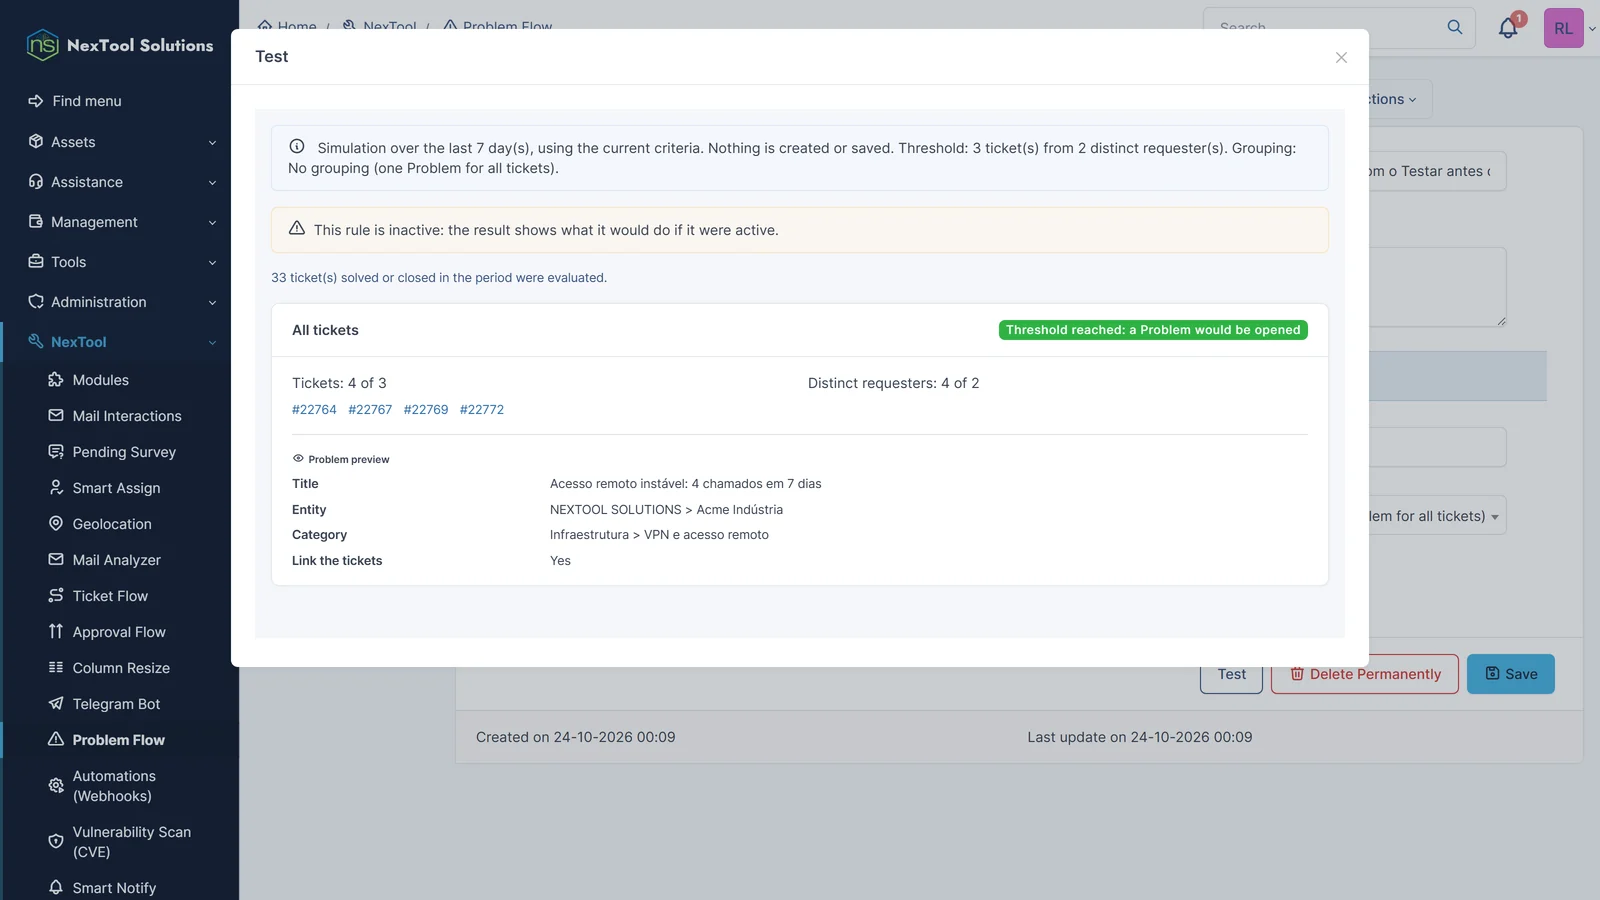Click into the Search input field

pos(1325,26)
